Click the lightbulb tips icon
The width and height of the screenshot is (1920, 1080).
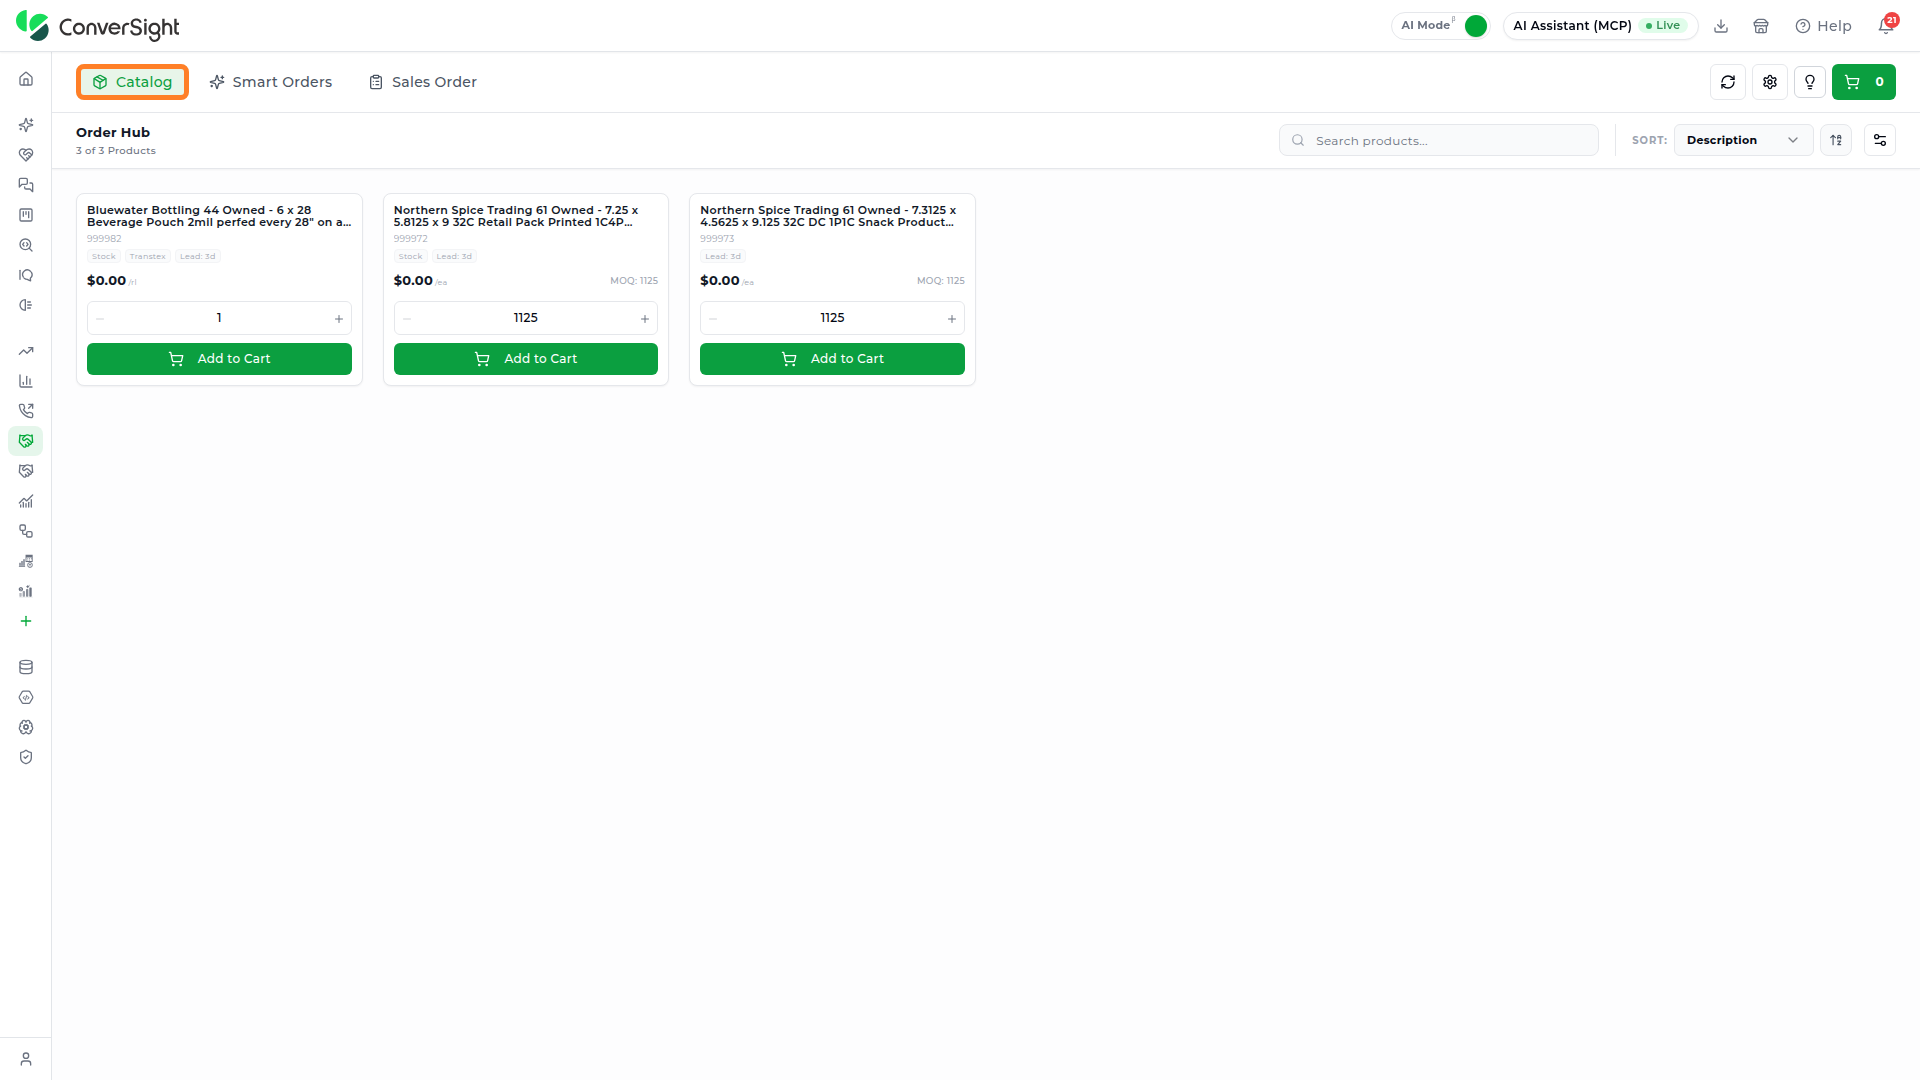pyautogui.click(x=1810, y=82)
